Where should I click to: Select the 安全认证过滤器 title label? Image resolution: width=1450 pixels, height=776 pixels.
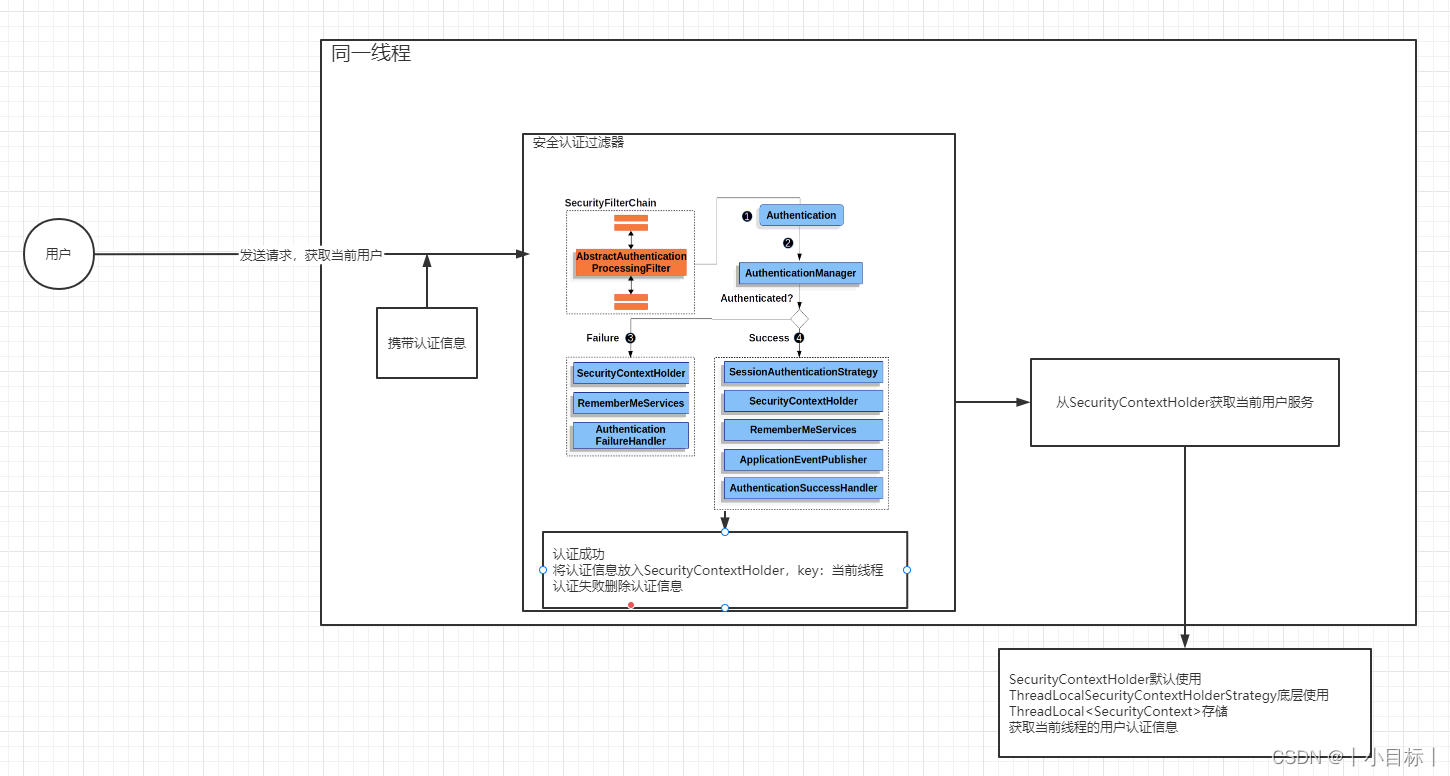tap(578, 142)
